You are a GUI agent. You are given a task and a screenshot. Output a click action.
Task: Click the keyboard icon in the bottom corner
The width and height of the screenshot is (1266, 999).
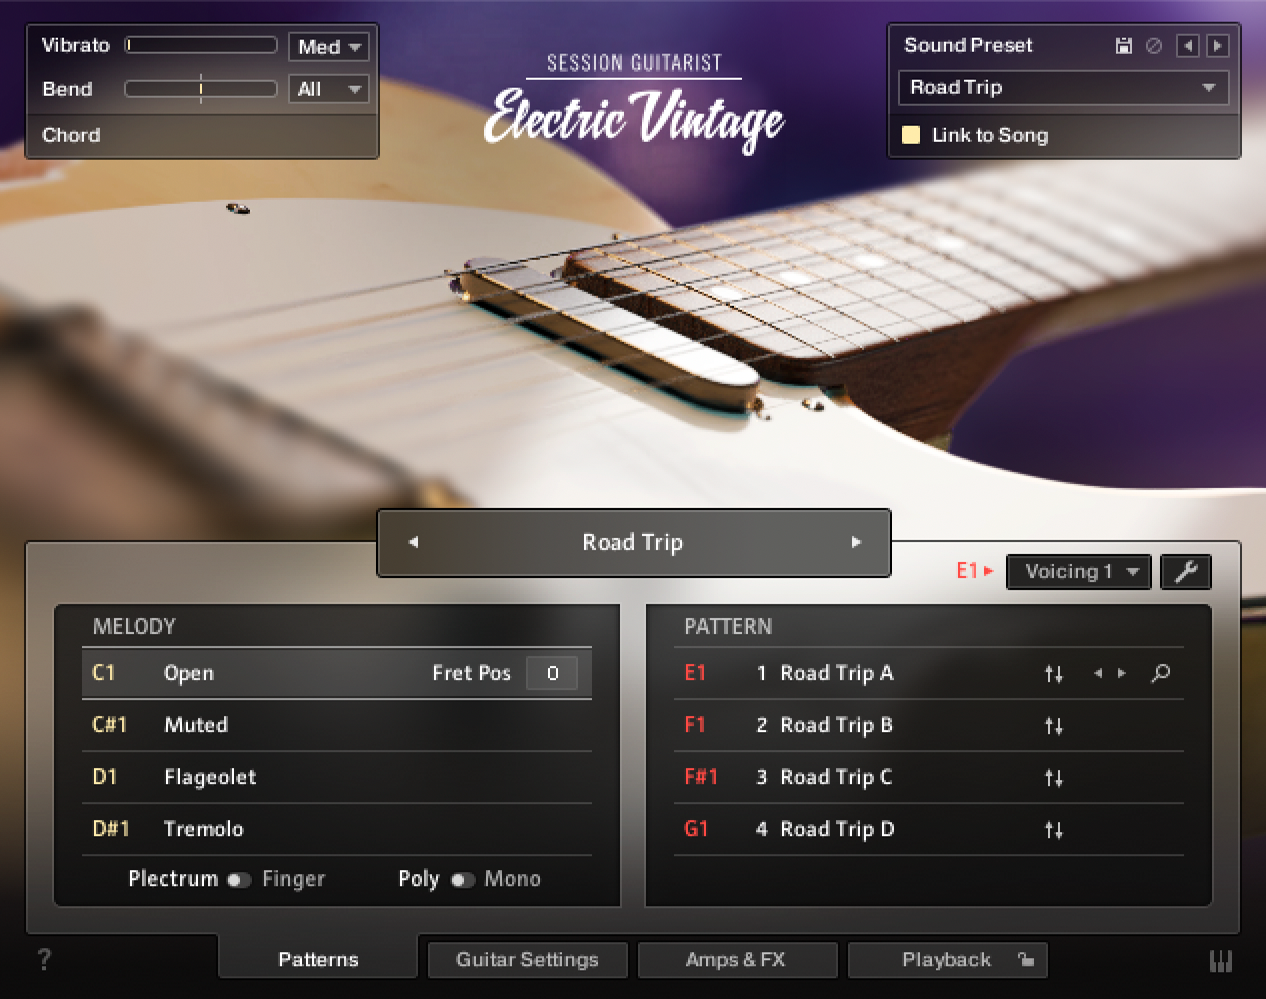pos(1221,959)
